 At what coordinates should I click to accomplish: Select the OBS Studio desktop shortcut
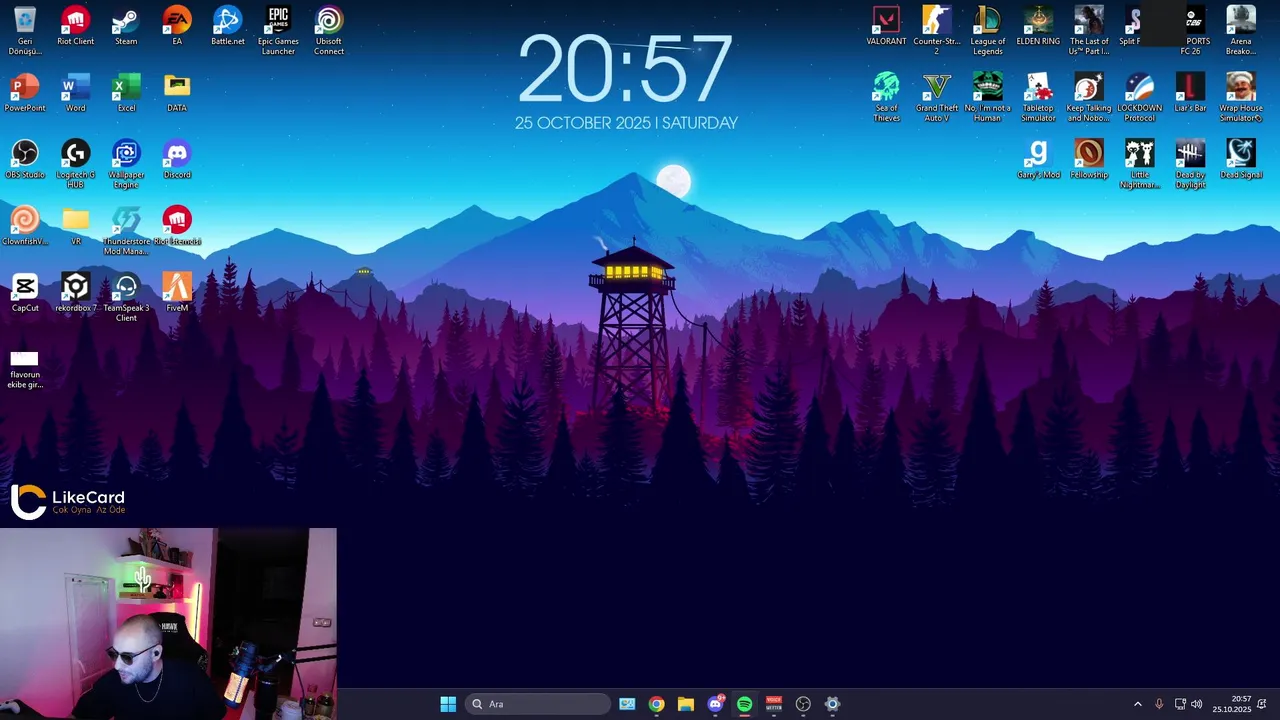(25, 160)
